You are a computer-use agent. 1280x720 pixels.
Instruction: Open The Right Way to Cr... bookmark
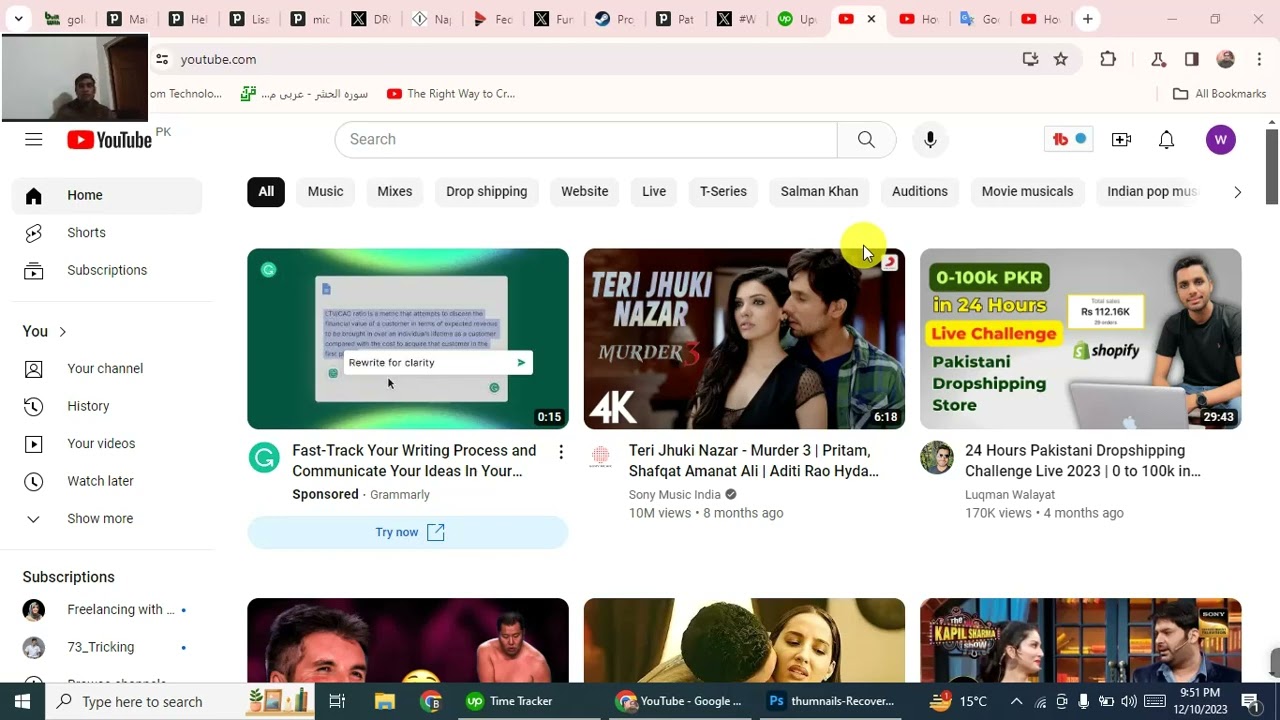(x=451, y=94)
